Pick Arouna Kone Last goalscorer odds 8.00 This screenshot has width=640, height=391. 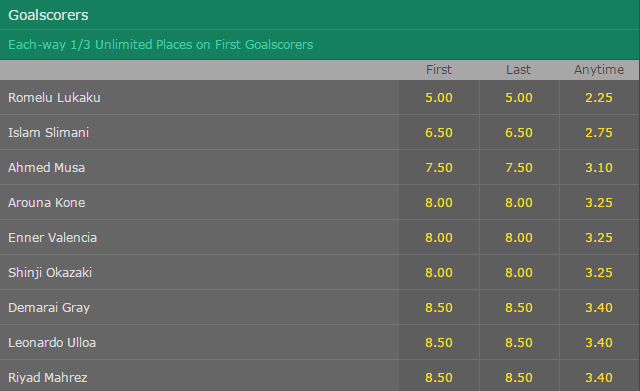(519, 202)
